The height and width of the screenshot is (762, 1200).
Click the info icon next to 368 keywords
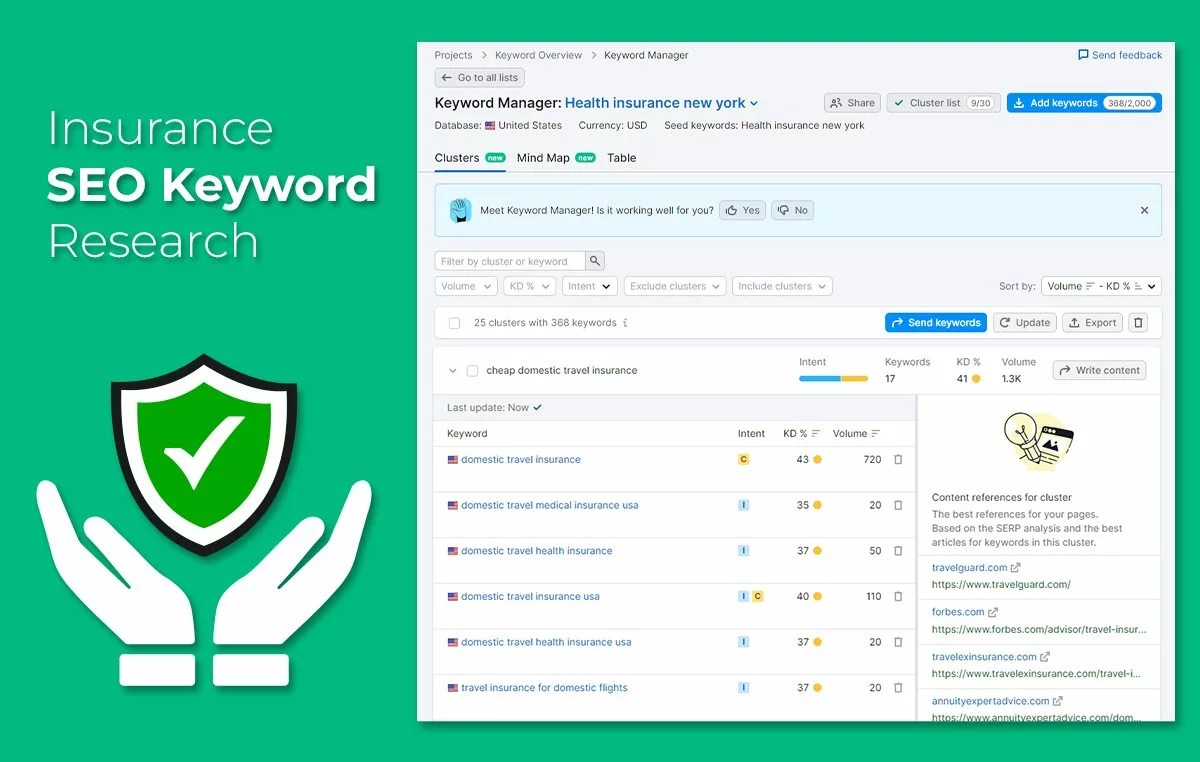[x=625, y=323]
